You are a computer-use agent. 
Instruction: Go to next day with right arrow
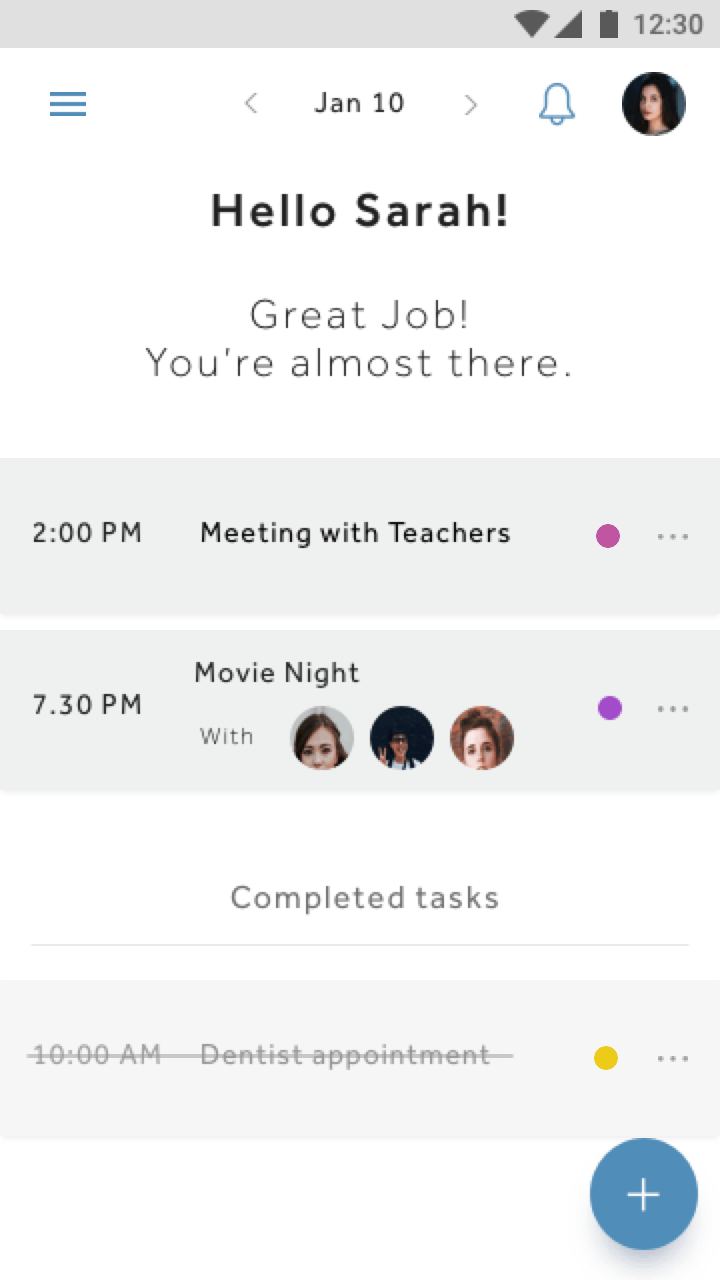click(470, 104)
